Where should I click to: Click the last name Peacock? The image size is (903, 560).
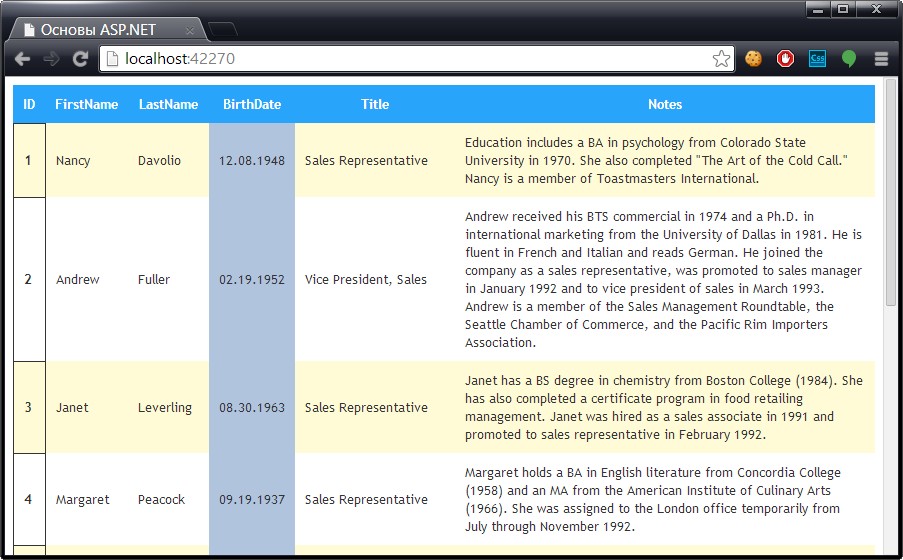coord(161,500)
